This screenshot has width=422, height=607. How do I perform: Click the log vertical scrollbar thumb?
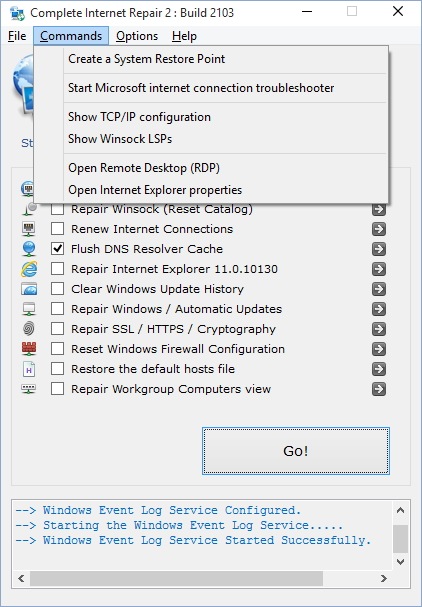point(401,539)
